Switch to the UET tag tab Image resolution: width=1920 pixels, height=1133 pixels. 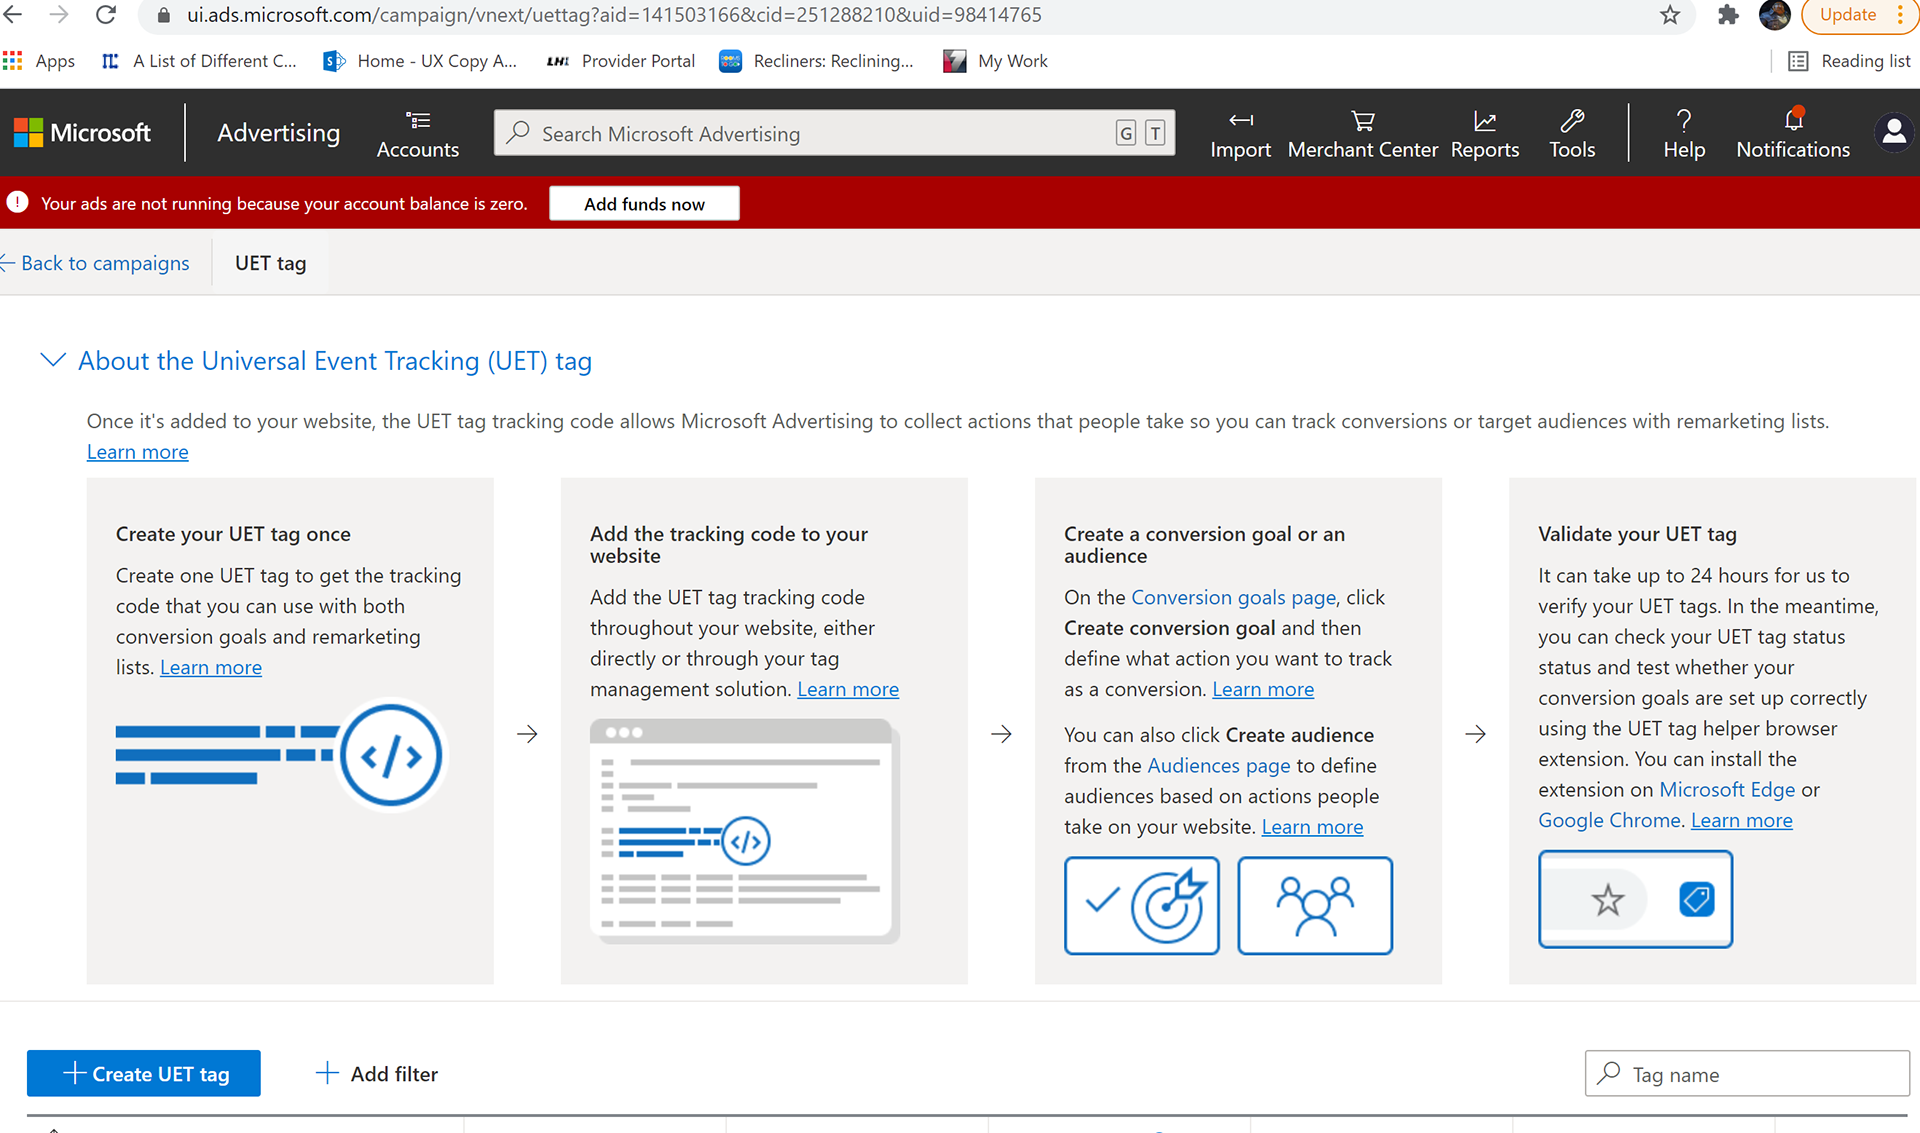pyautogui.click(x=270, y=263)
